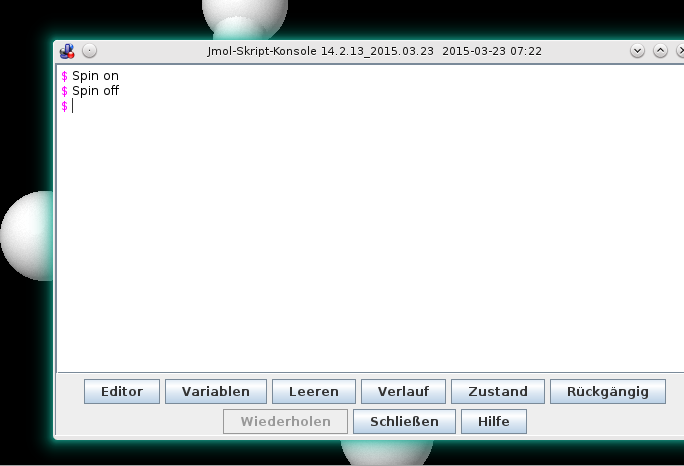The height and width of the screenshot is (466, 684).
Task: Click the Zustand button
Action: (498, 391)
